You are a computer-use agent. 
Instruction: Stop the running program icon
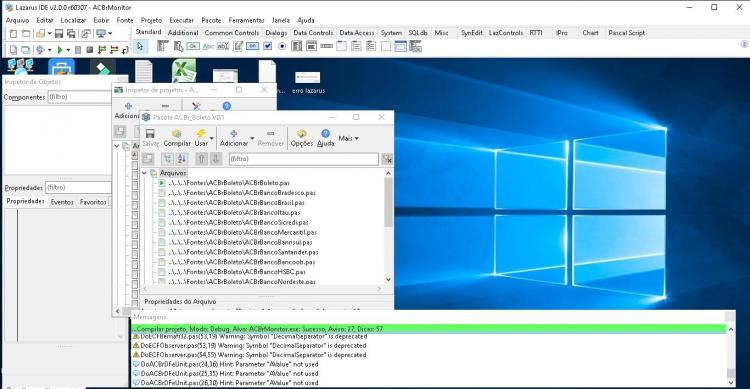tap(89, 50)
